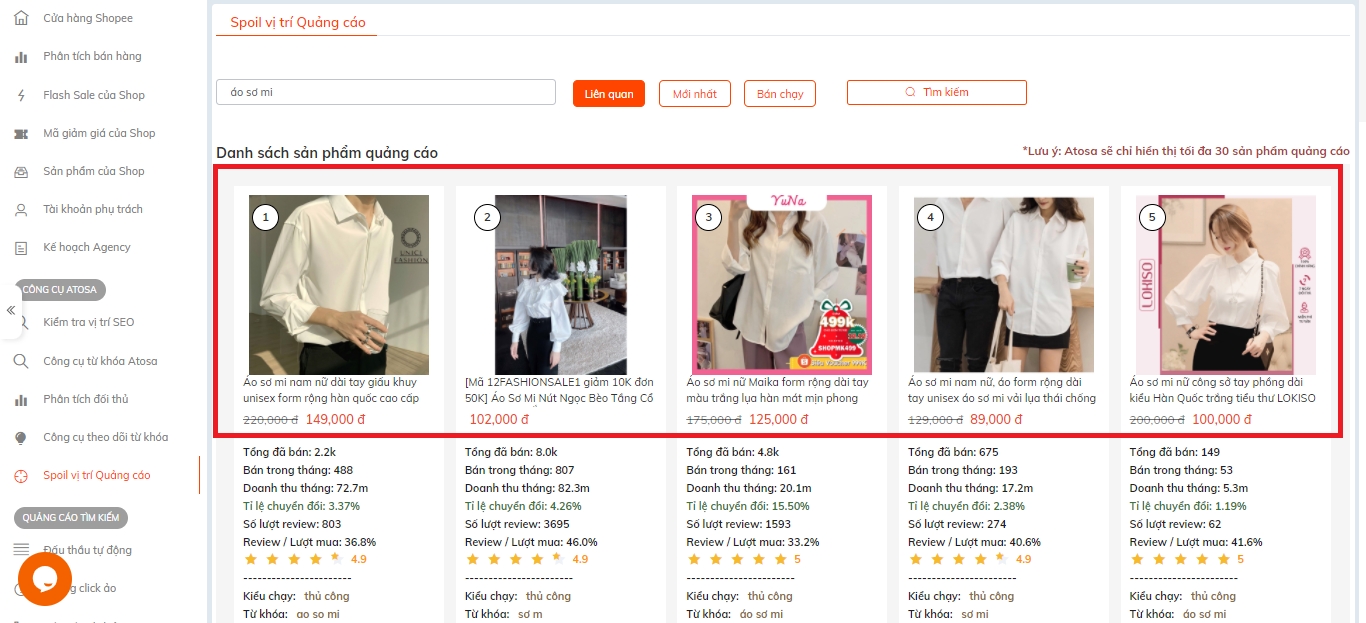Viewport: 1366px width, 623px height.
Task: Select the Liên quan sort filter
Action: point(609,94)
